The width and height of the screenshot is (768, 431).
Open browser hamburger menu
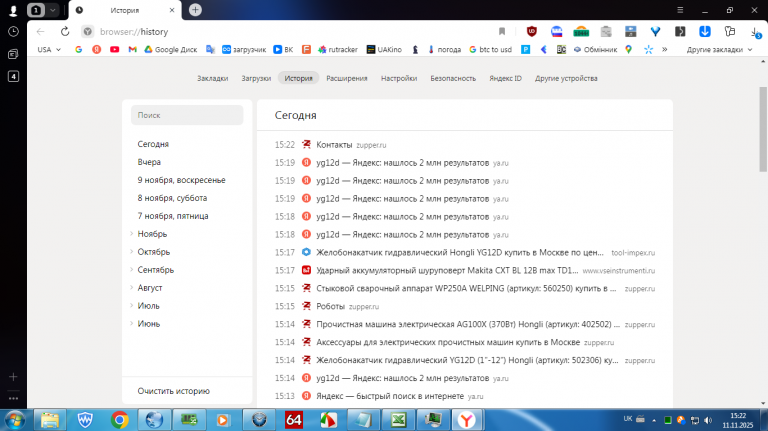point(680,10)
